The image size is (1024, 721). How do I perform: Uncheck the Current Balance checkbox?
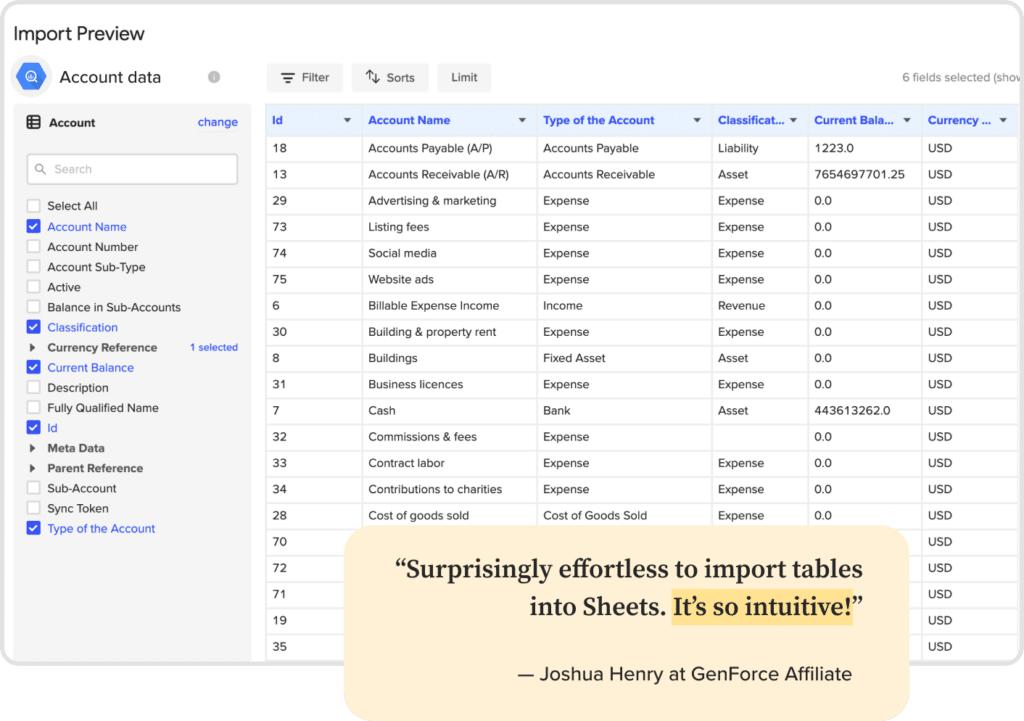(x=33, y=368)
